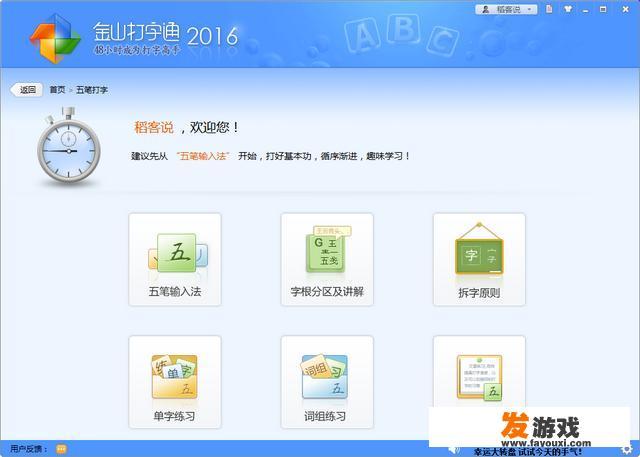Start the 单字练习 practice tile
This screenshot has height=457, width=640.
point(175,382)
